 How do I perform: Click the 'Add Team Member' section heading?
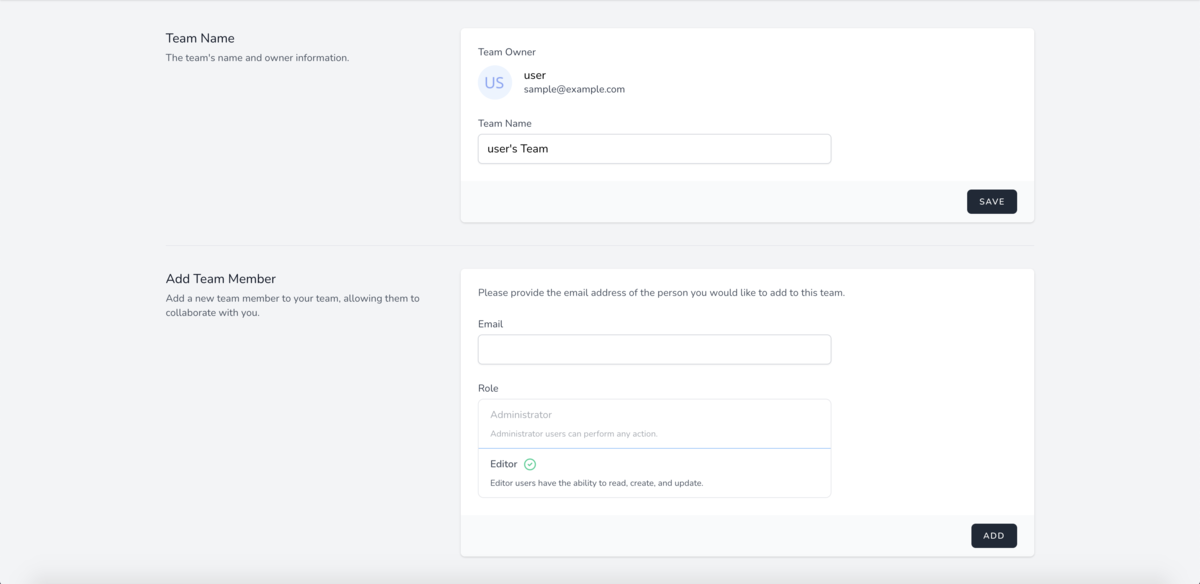(221, 279)
